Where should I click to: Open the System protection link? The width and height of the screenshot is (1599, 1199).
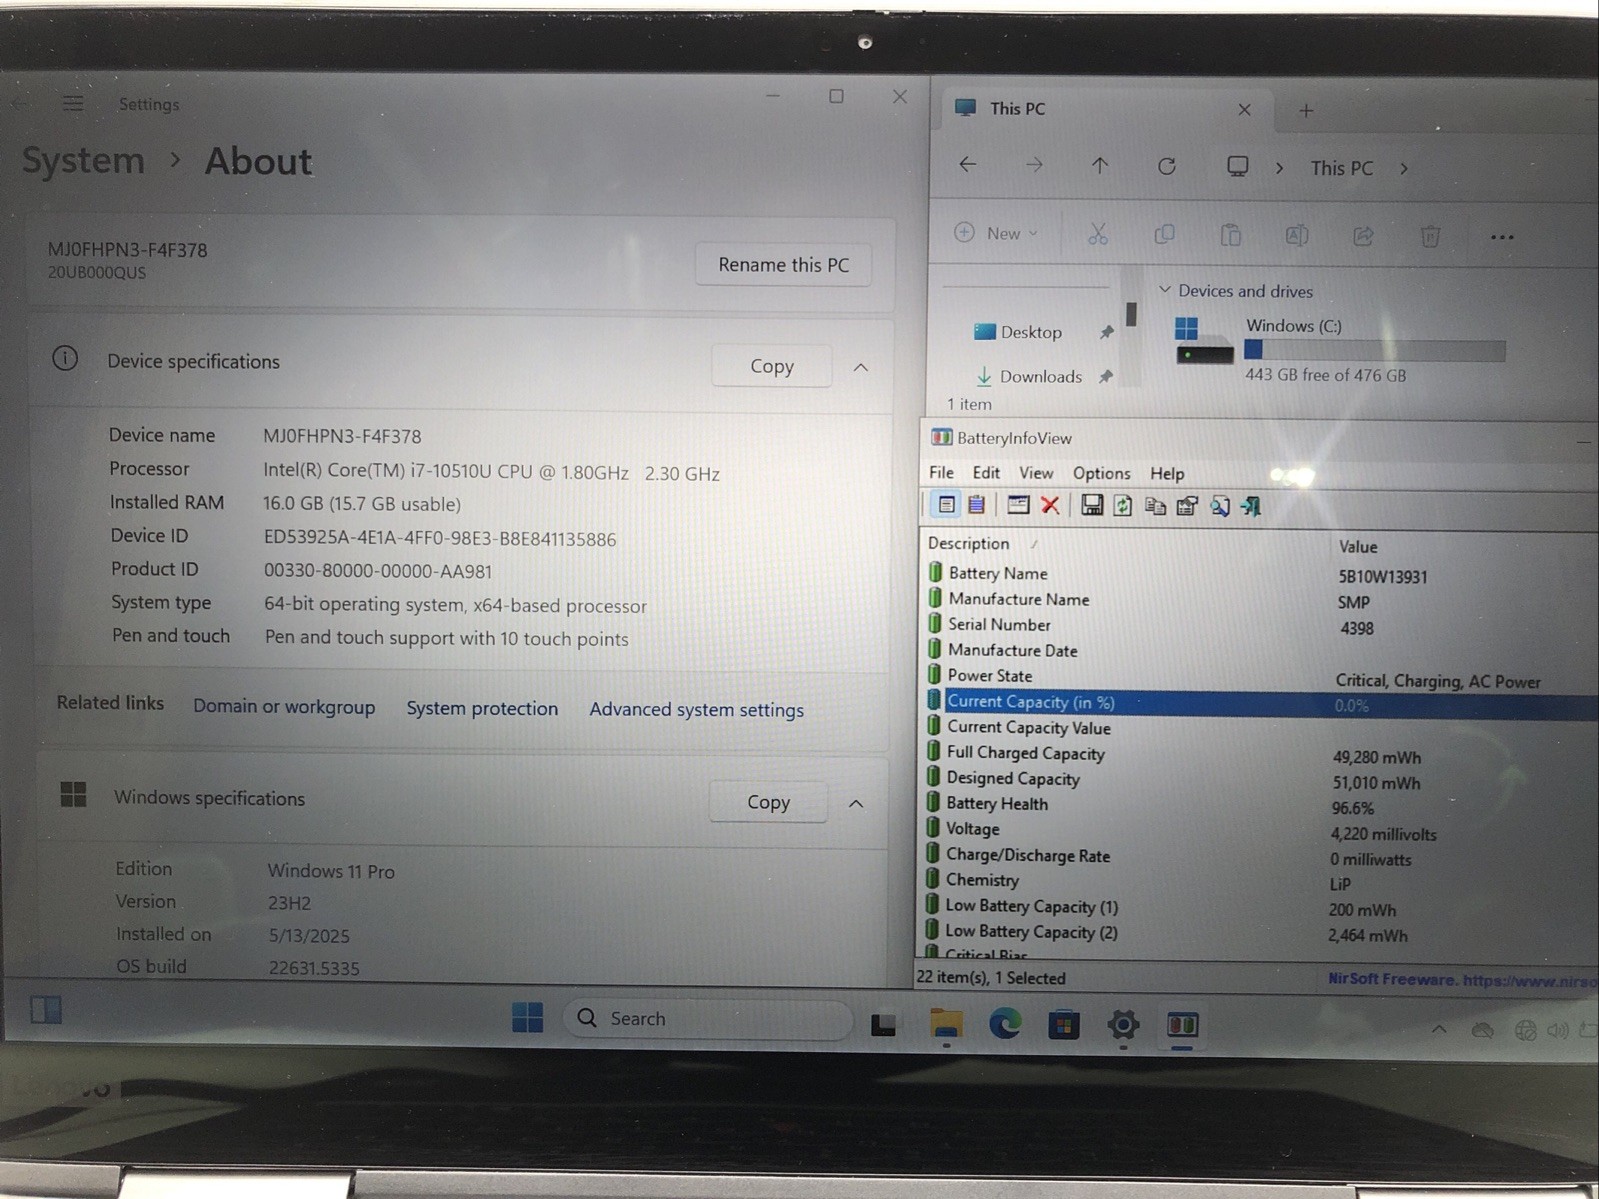[x=482, y=708]
